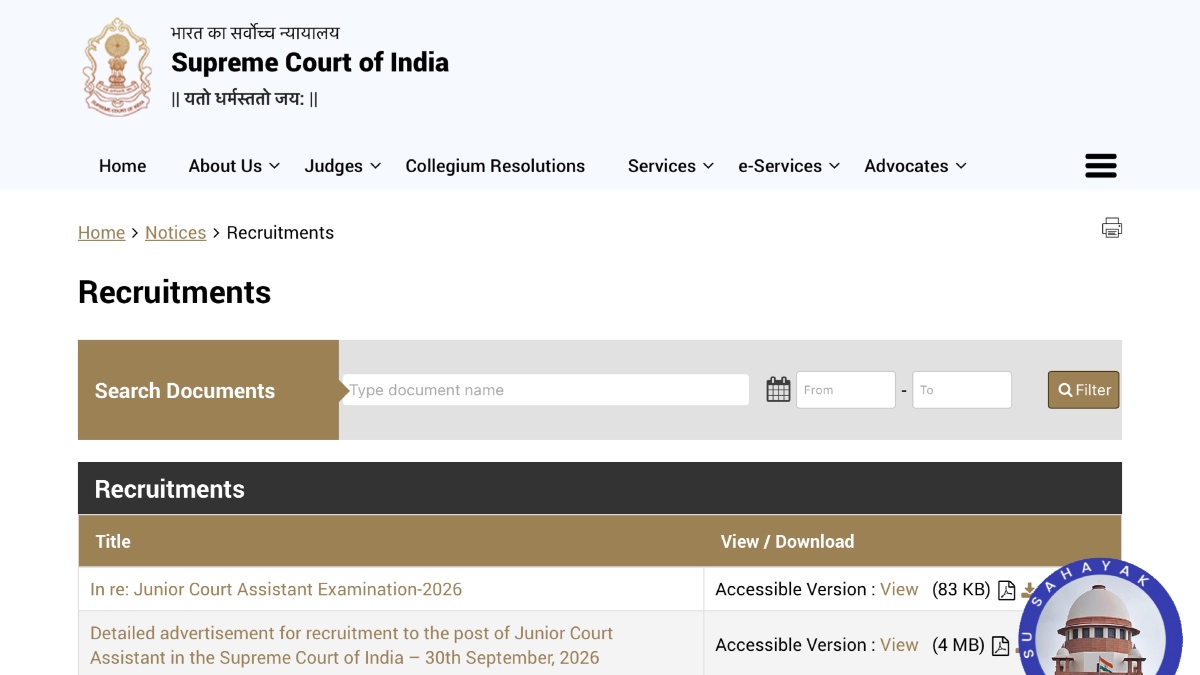Open the hamburger menu icon

tap(1100, 166)
